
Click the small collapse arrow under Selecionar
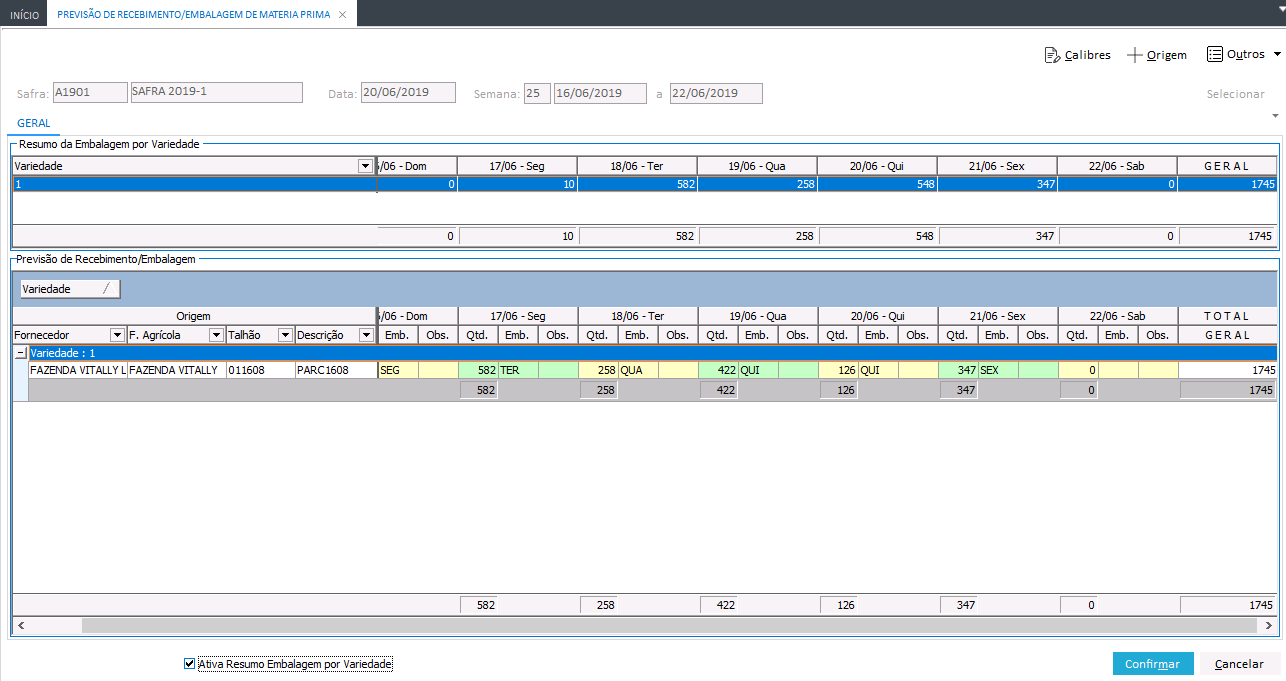(x=1275, y=116)
